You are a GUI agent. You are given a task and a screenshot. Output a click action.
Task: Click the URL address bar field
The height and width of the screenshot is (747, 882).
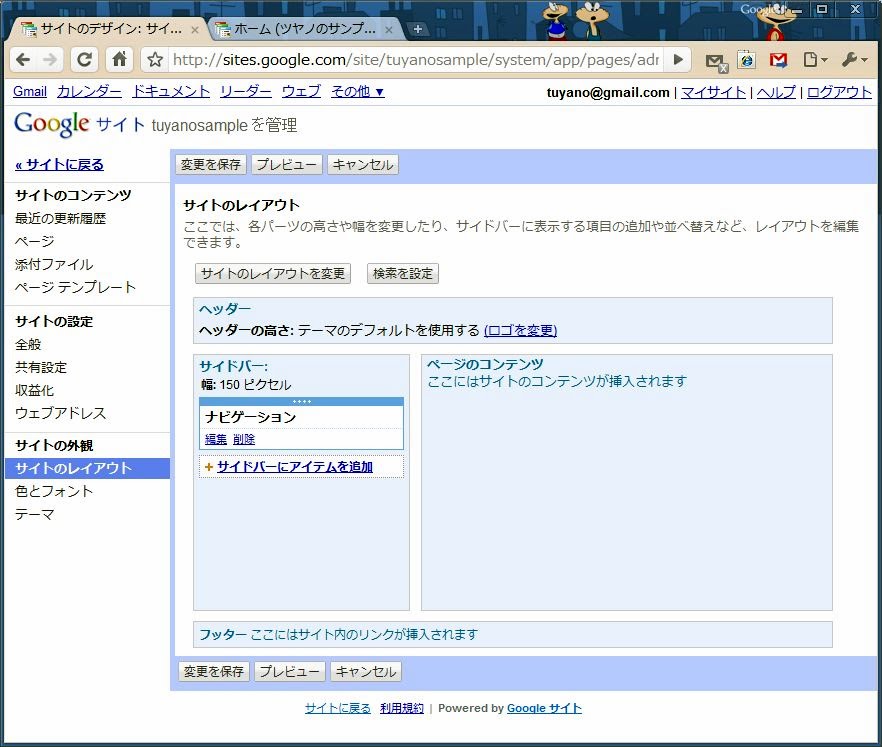[x=415, y=60]
